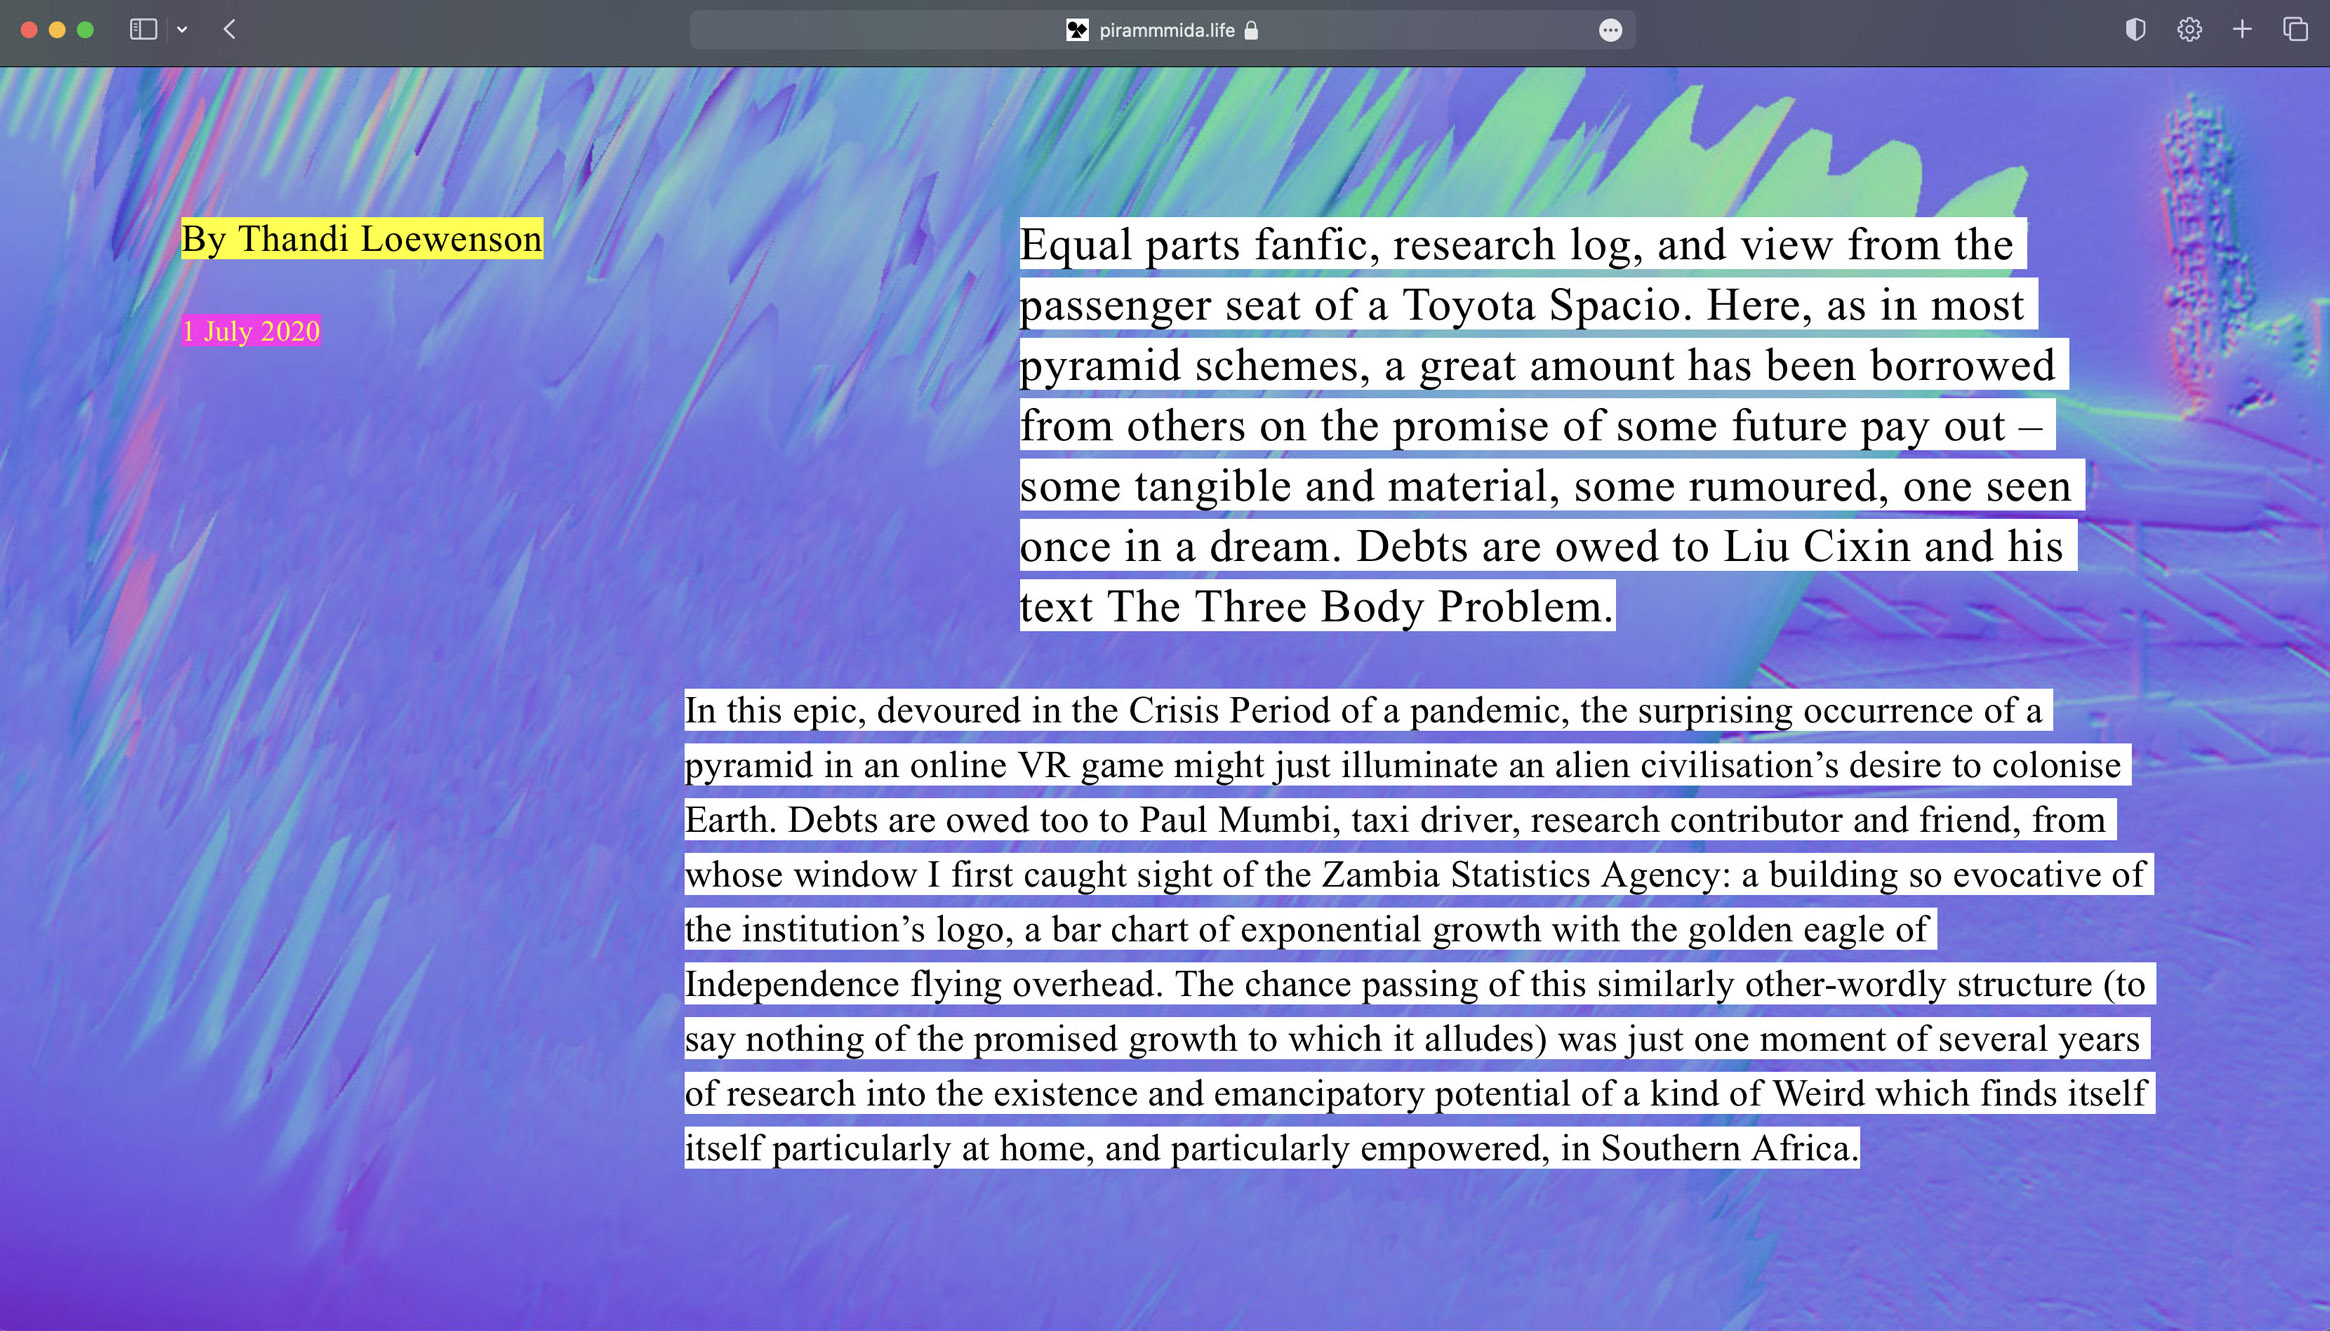The height and width of the screenshot is (1331, 2330).
Task: Show the tab overview
Action: [x=2295, y=29]
